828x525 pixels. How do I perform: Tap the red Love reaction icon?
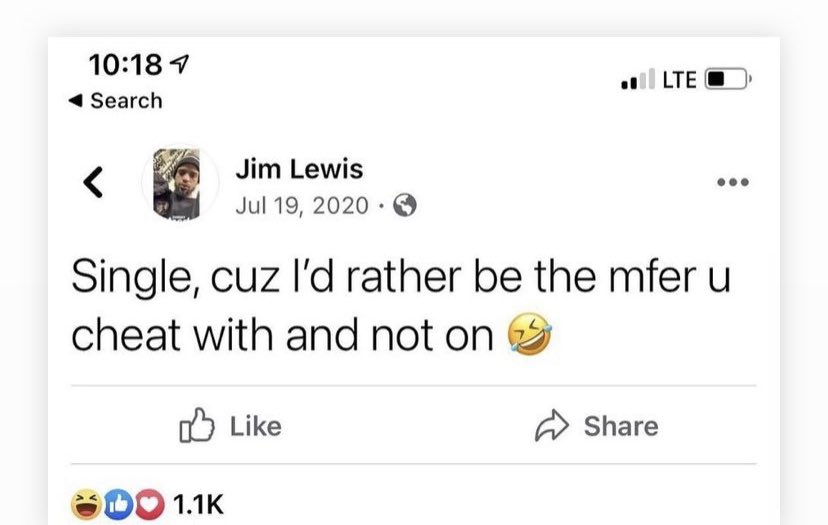(150, 504)
